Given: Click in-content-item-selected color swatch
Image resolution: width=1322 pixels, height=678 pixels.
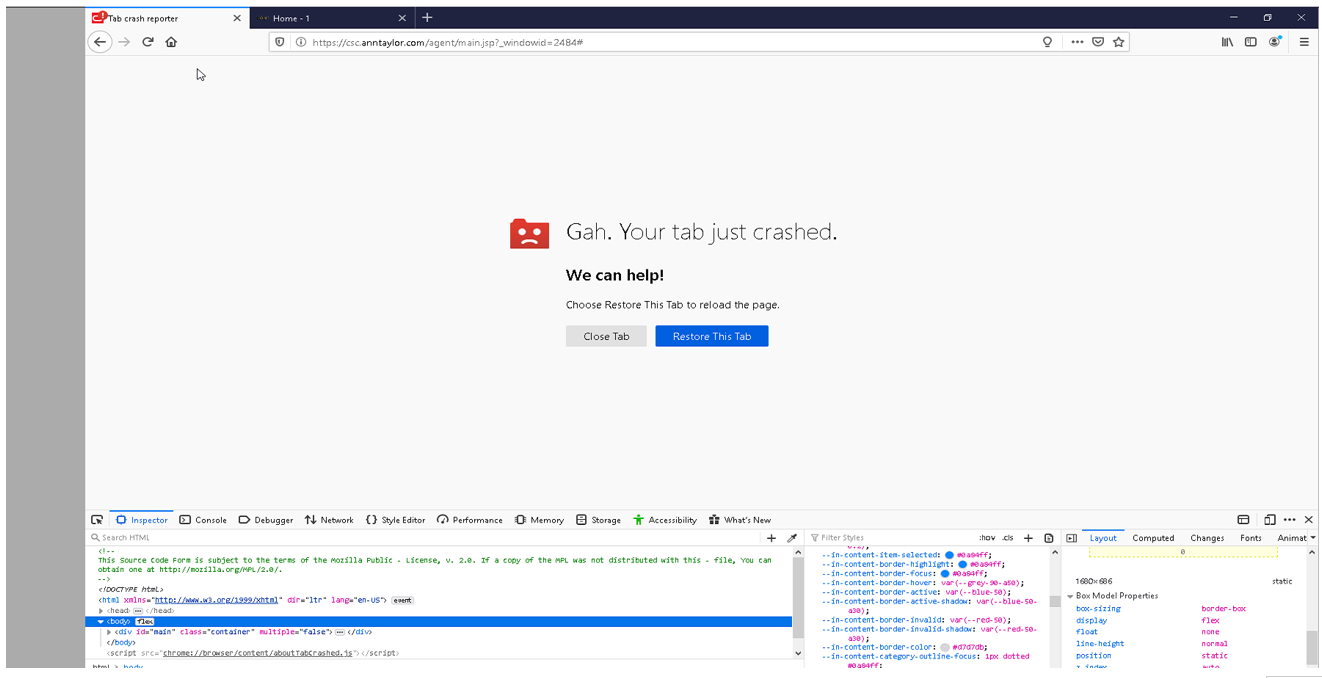Looking at the screenshot, I should [x=949, y=555].
